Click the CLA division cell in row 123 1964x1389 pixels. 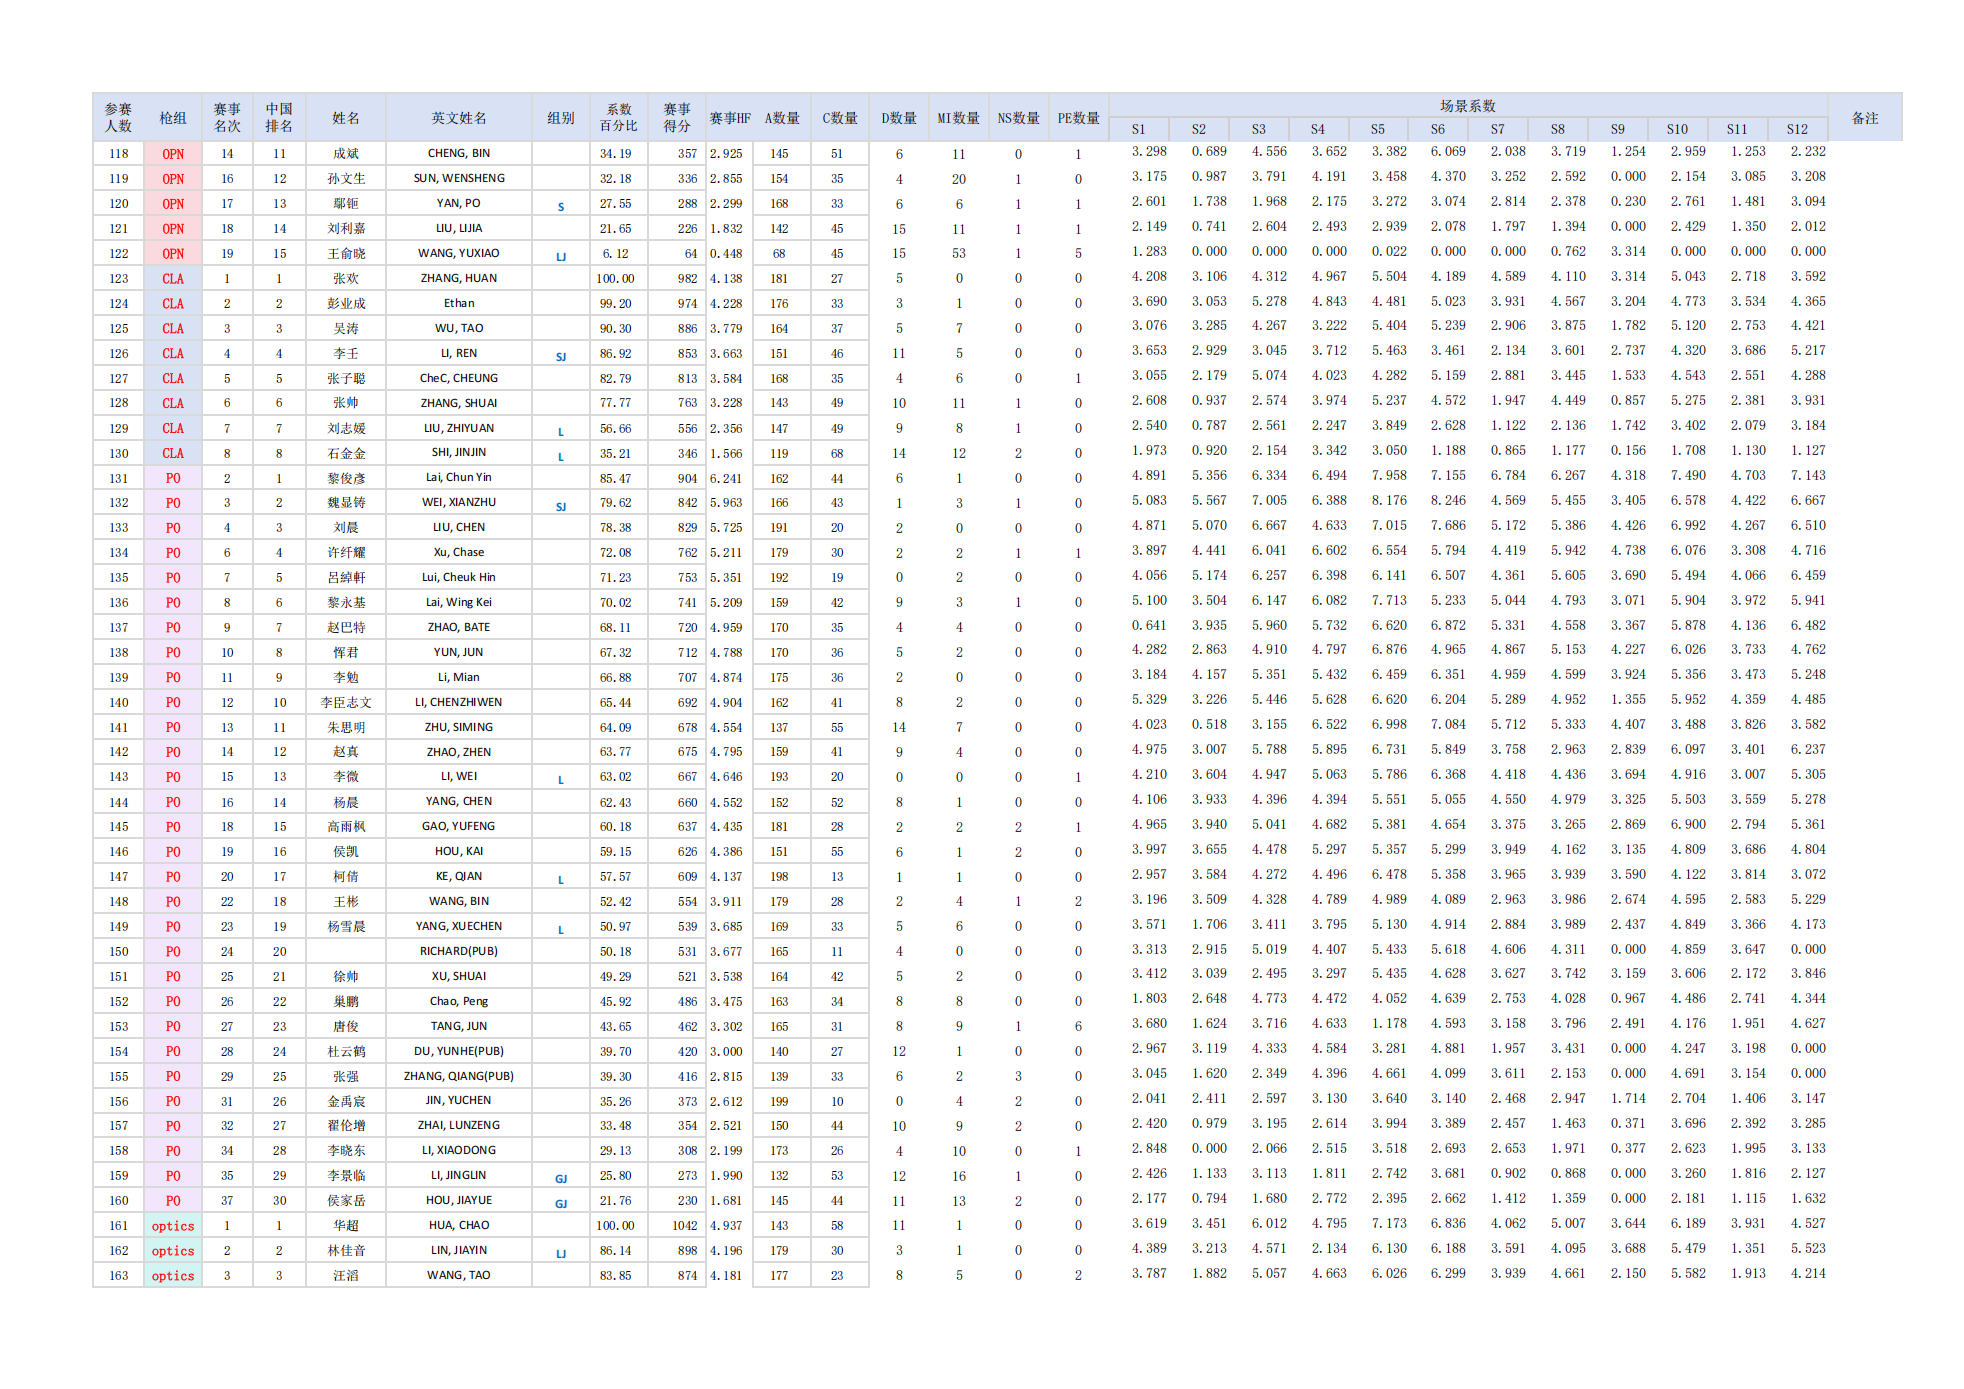point(173,279)
